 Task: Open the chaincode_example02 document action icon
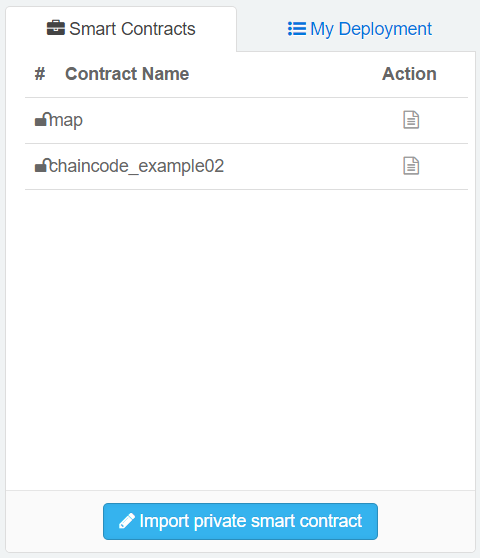coord(411,166)
